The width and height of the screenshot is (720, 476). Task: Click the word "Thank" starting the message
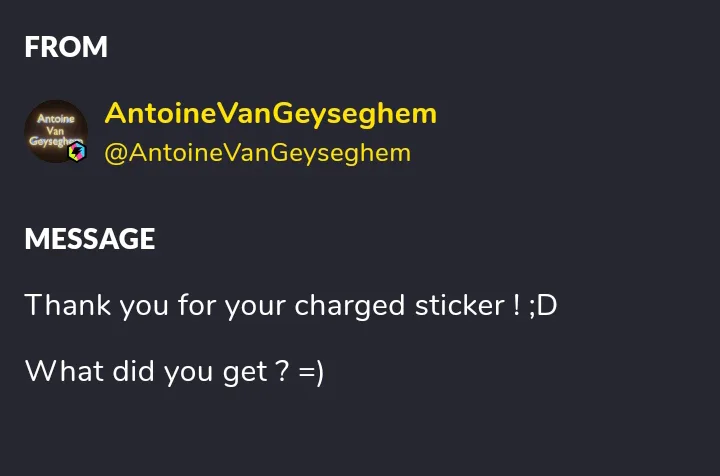coord(68,305)
